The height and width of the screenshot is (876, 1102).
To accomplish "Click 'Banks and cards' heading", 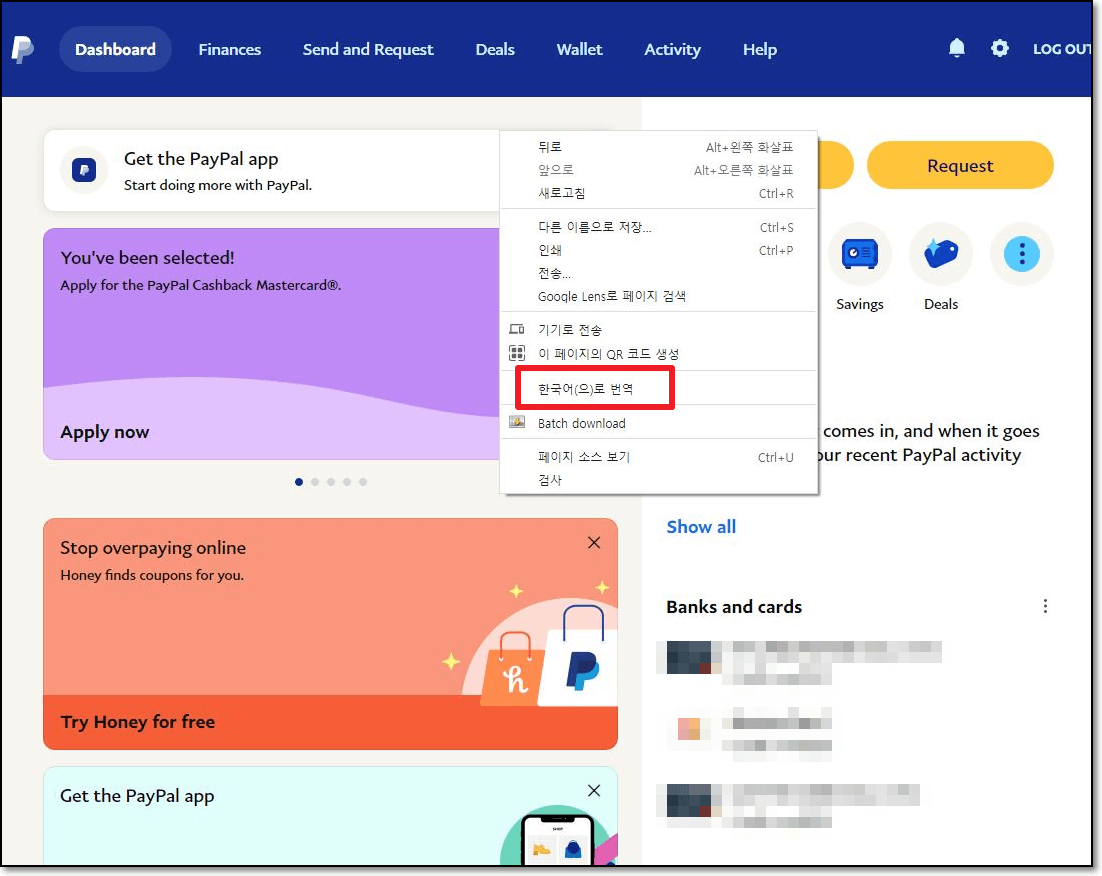I will [734, 607].
